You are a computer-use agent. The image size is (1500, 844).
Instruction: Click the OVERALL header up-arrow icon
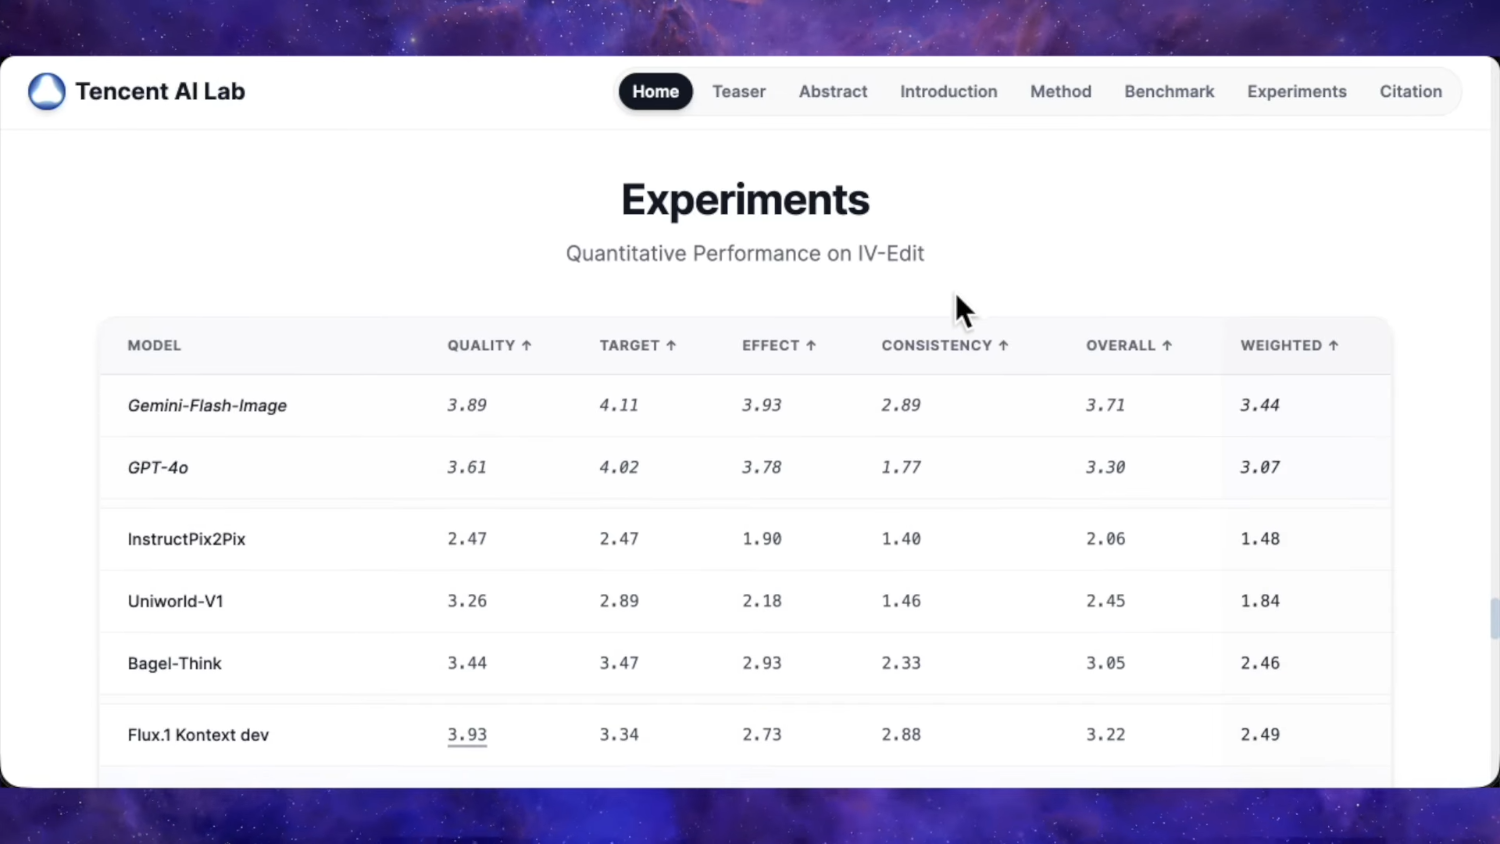[1166, 345]
